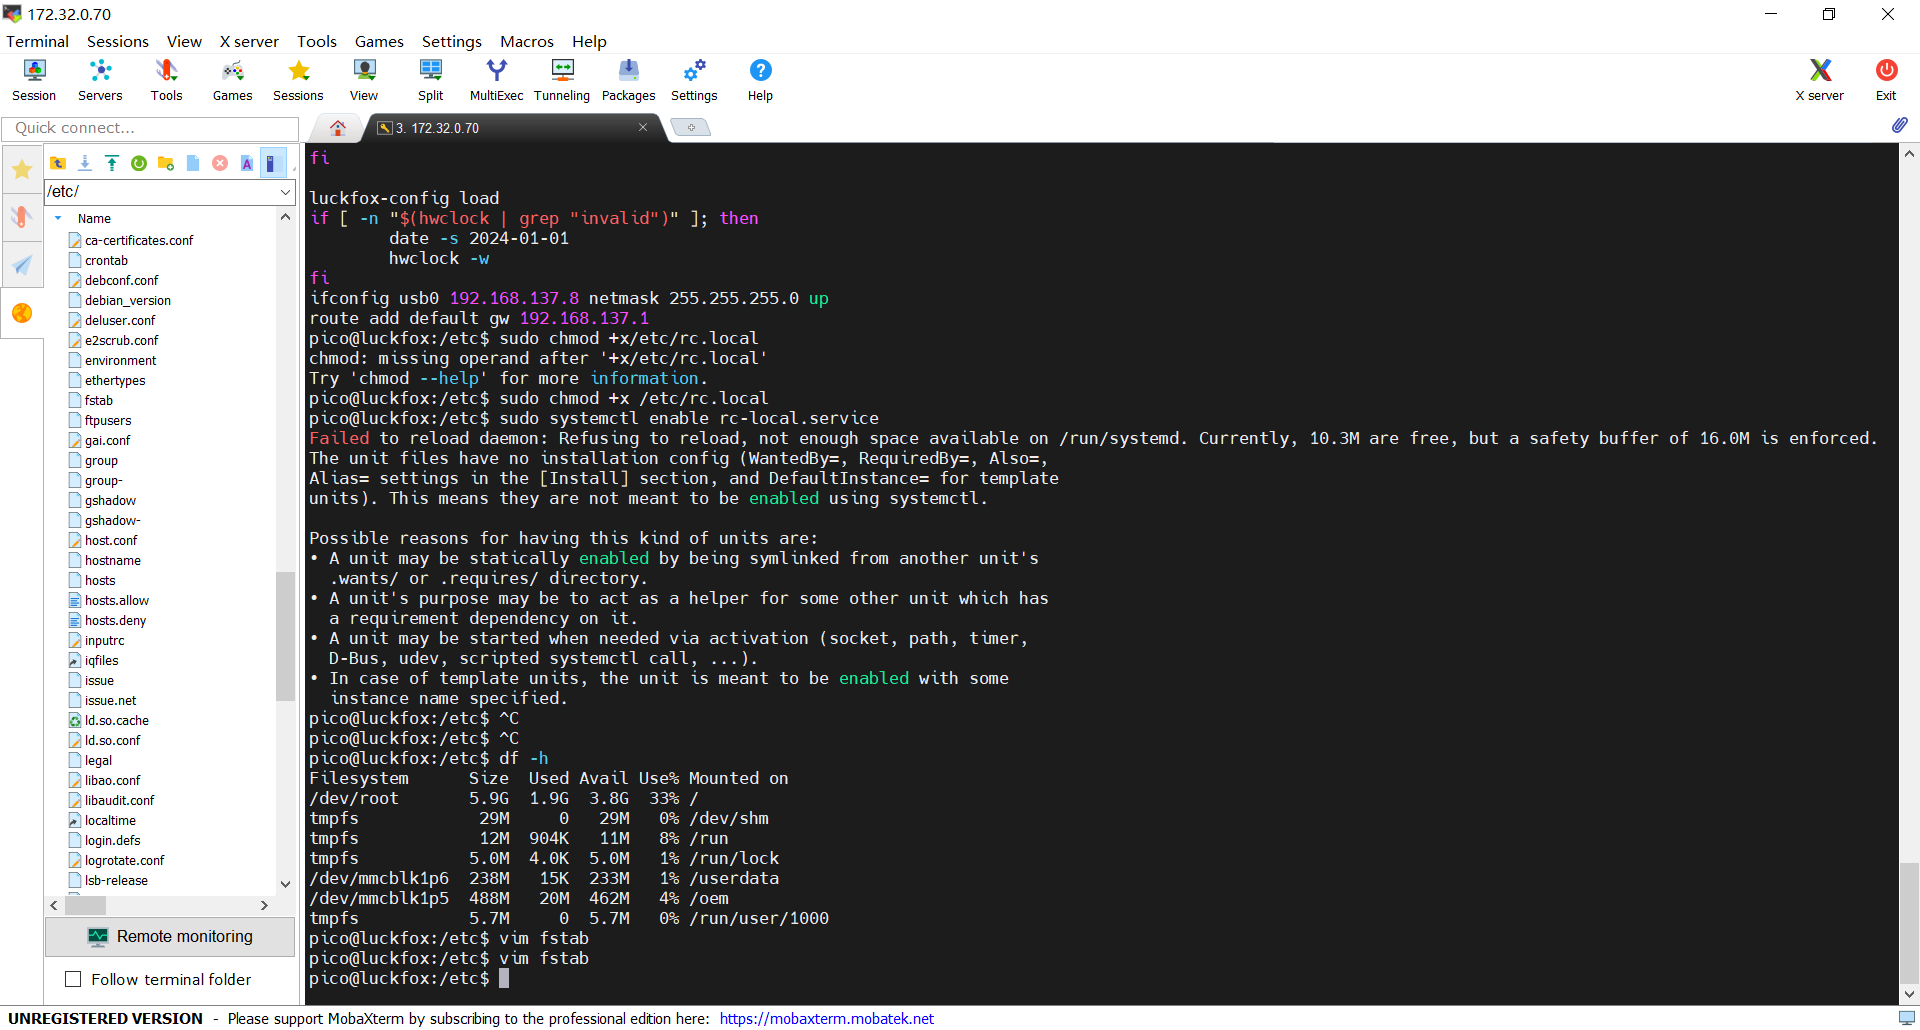
Task: Select the fstab file in the list
Action: [98, 400]
